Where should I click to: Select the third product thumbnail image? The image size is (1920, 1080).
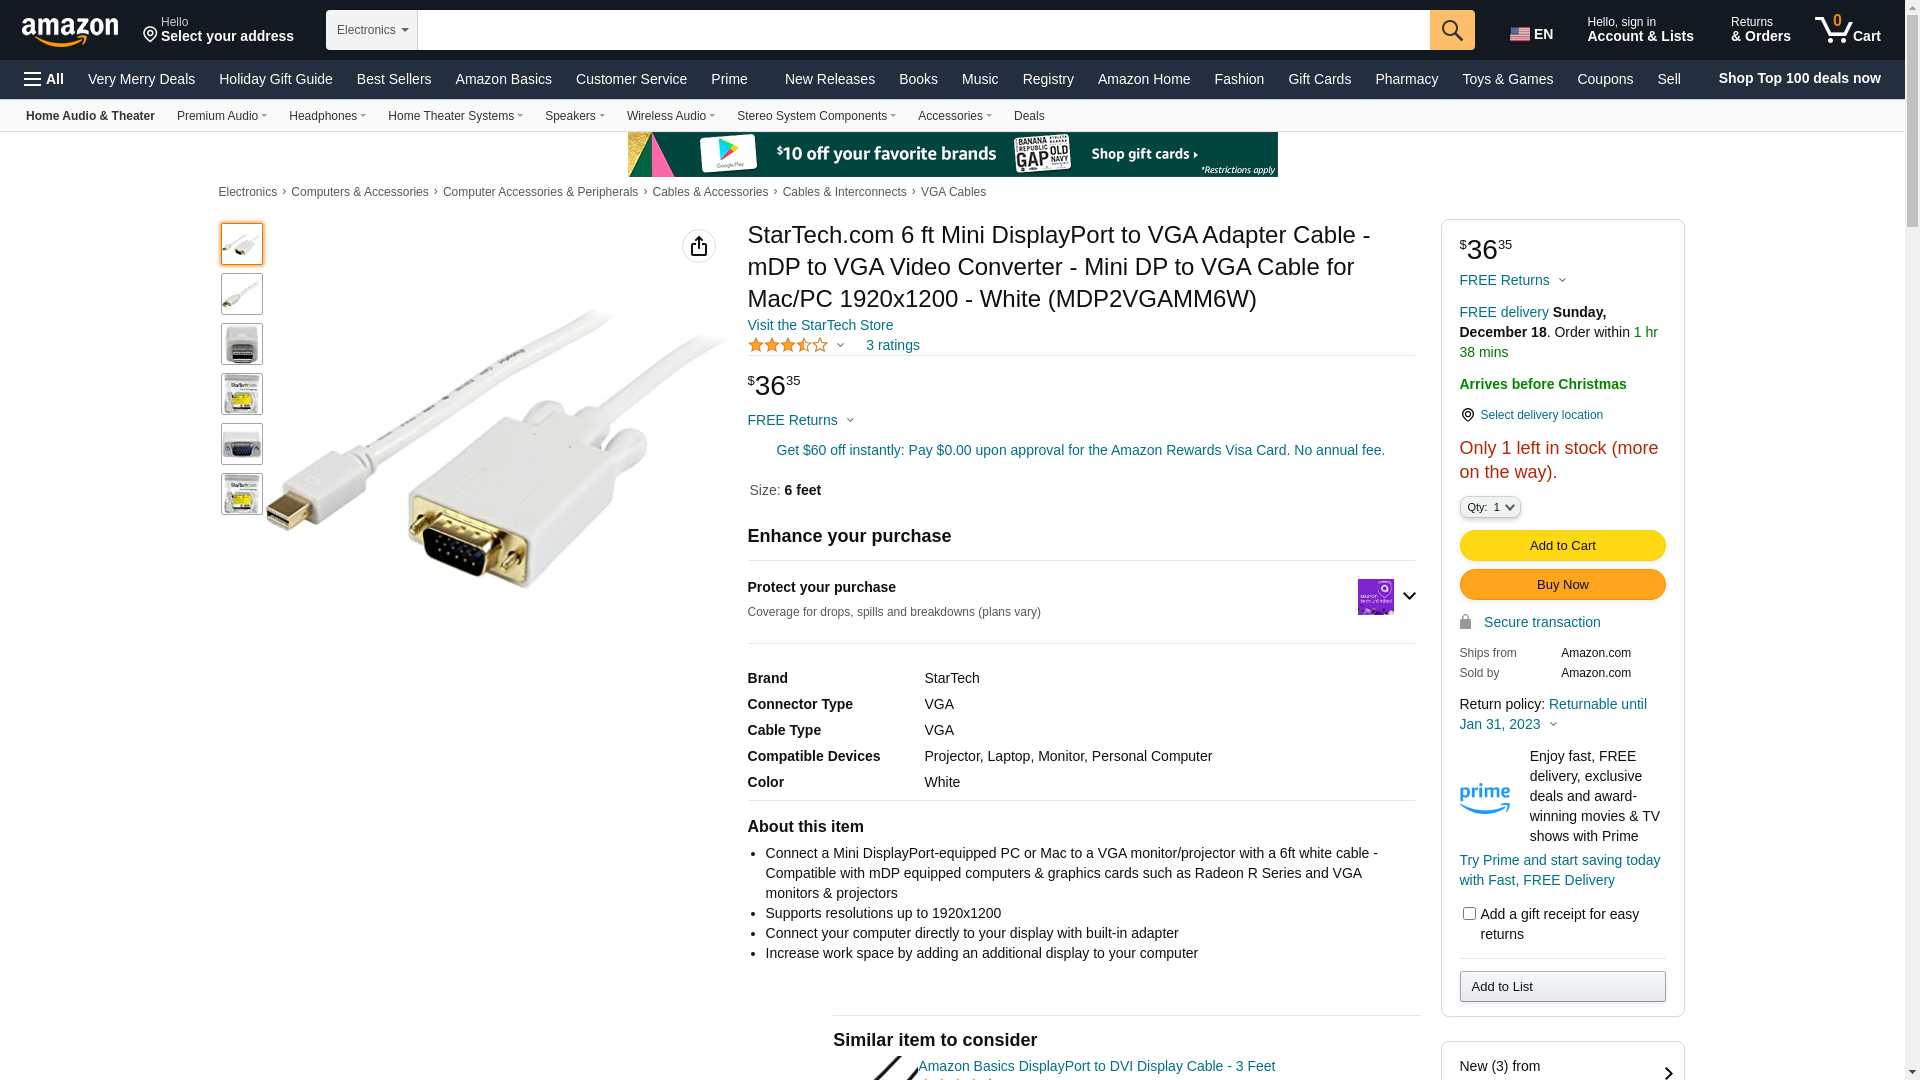242,344
